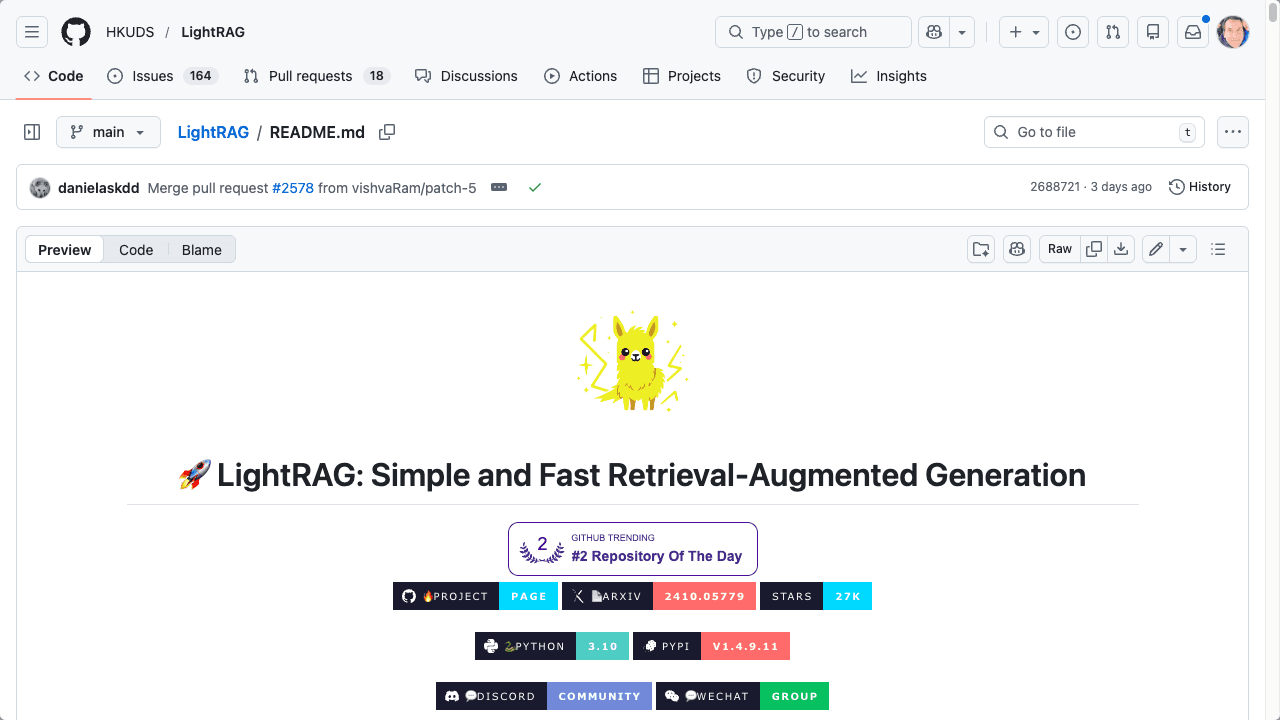The height and width of the screenshot is (720, 1280).
Task: Go to the GitHub homepage logo
Action: 76,32
